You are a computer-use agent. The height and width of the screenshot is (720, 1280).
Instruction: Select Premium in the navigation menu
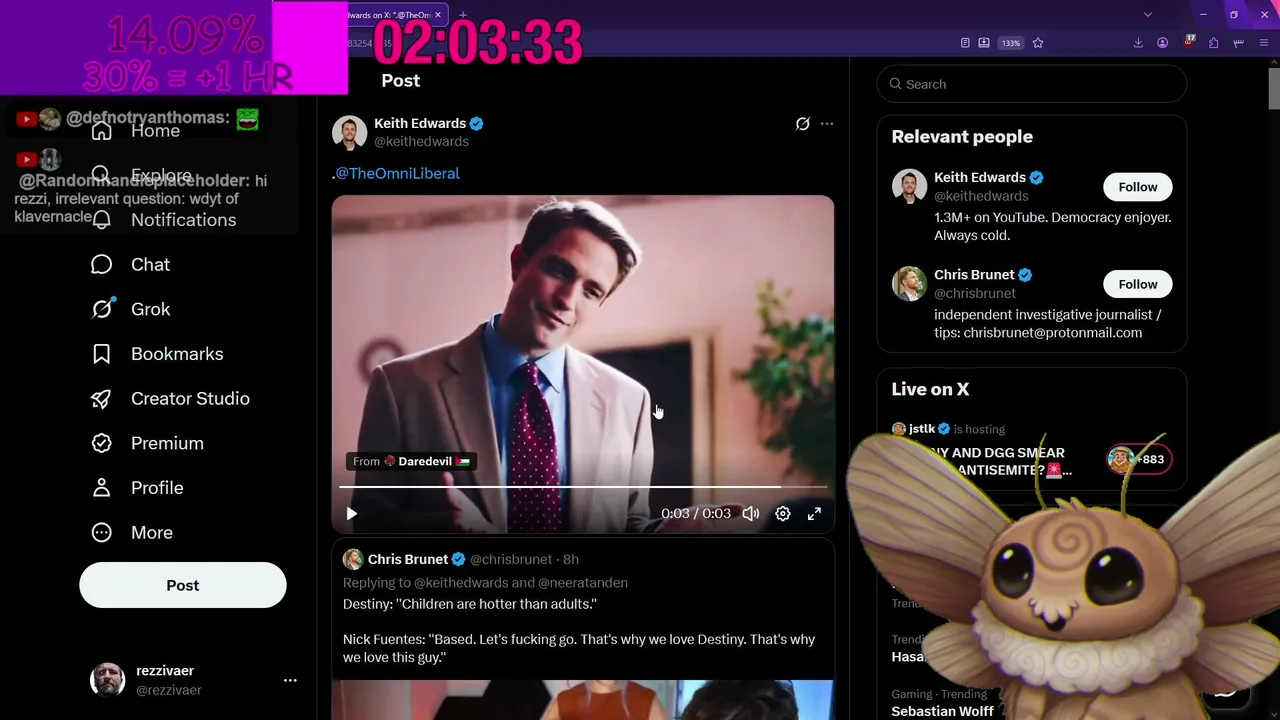[x=167, y=443]
